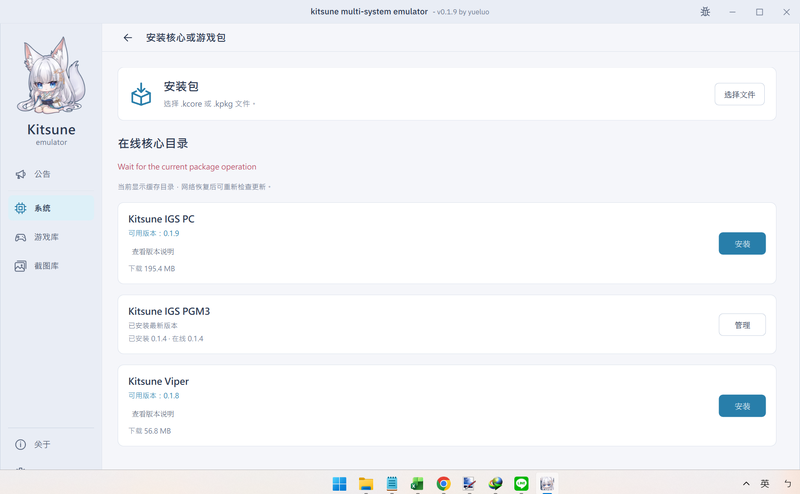
Task: Open Google Chrome from the taskbar
Action: click(x=443, y=483)
